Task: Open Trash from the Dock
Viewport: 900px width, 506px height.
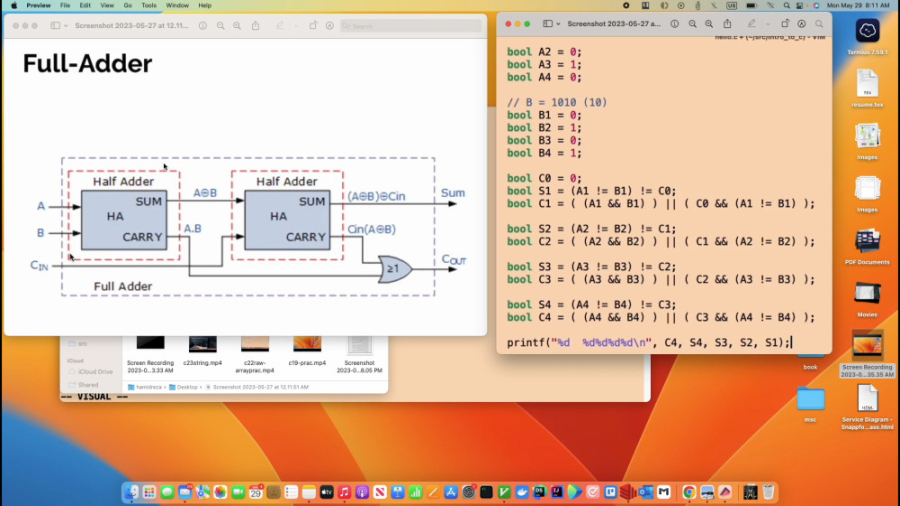Action: (x=768, y=492)
